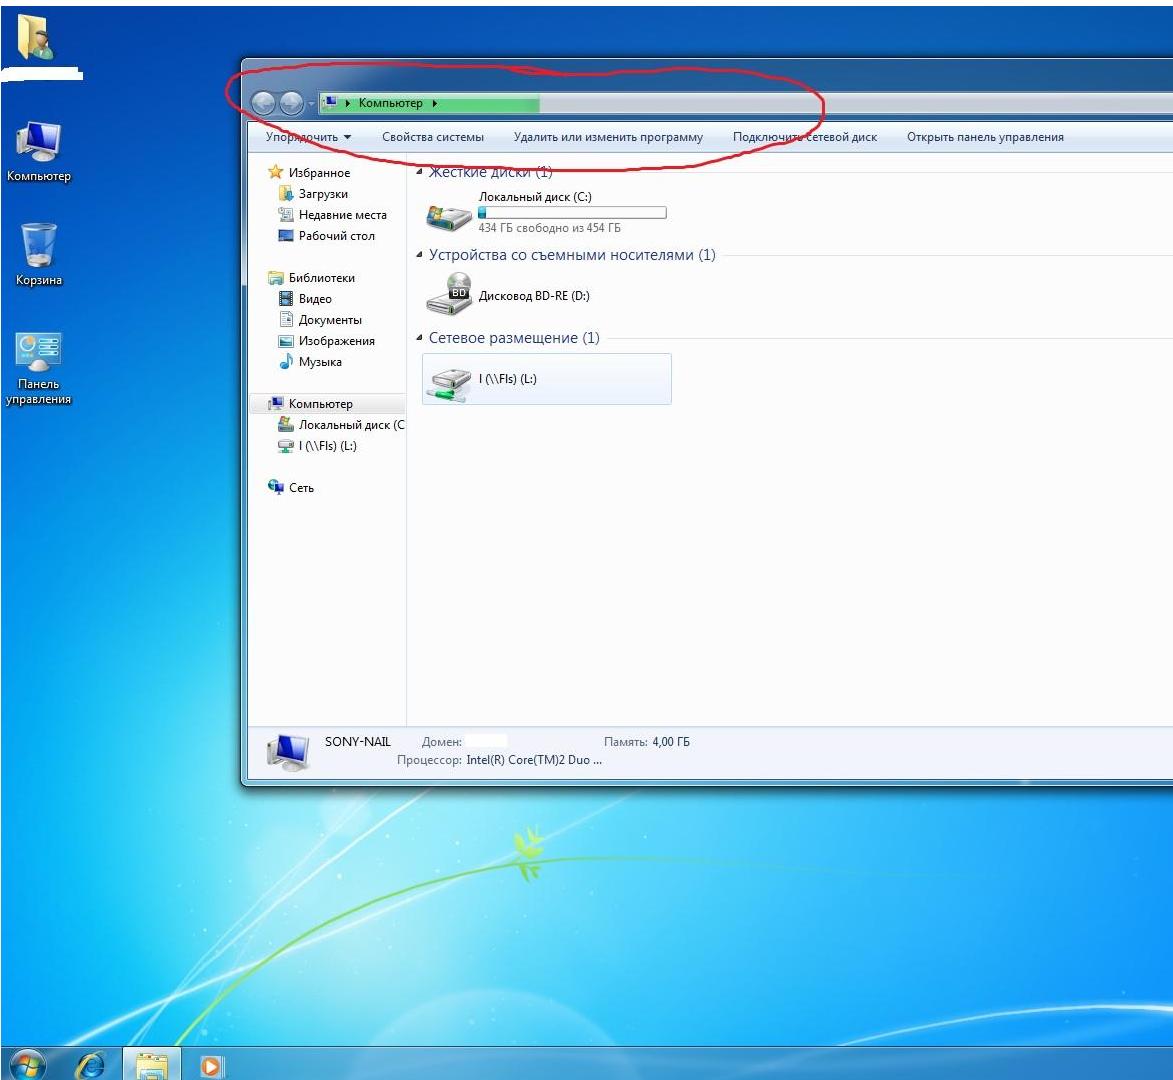
Task: Click the Explorer back arrow button
Action: 263,103
